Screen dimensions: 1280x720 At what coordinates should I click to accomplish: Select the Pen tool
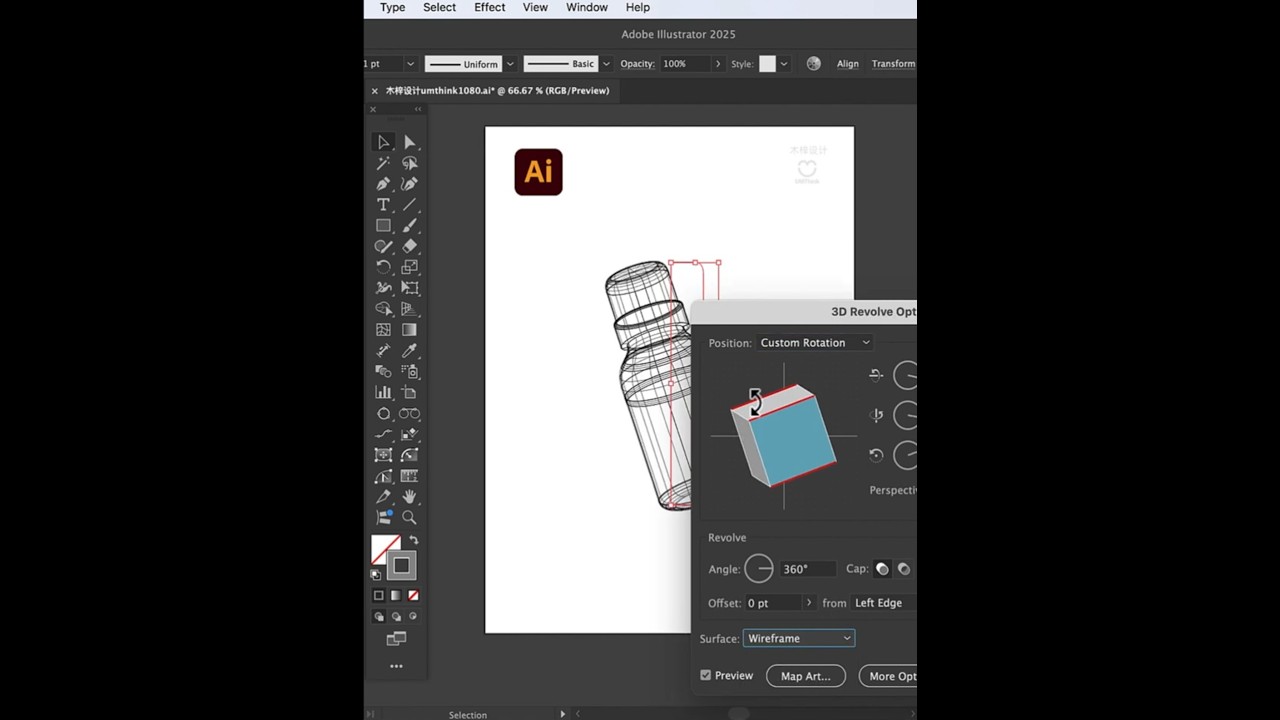point(383,184)
